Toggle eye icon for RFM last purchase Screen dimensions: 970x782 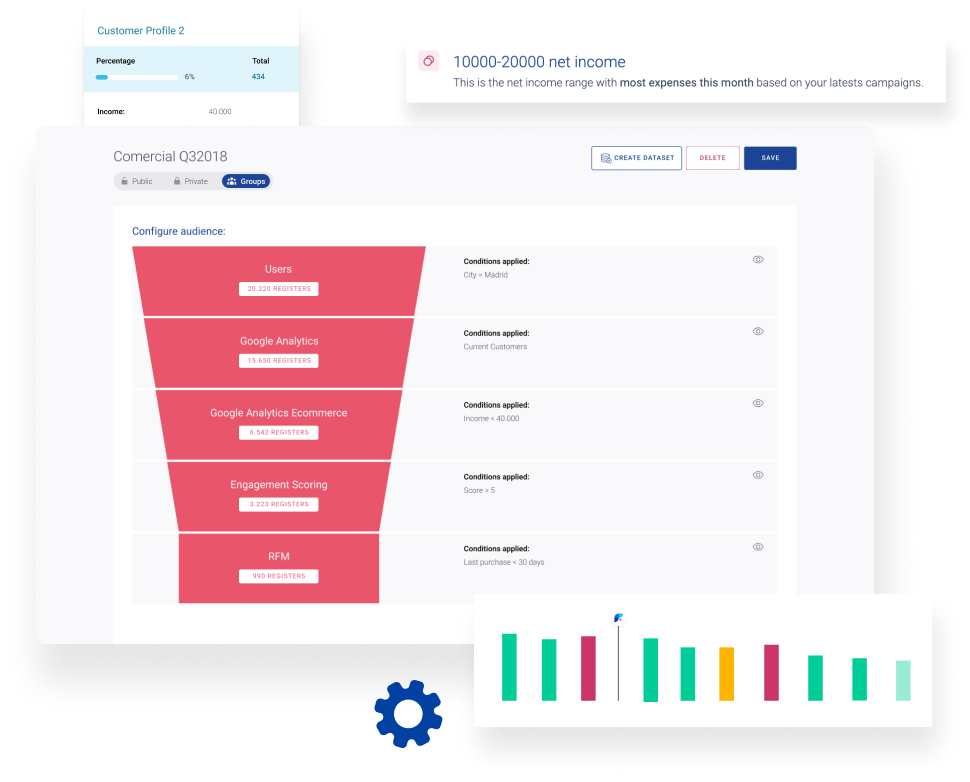758,547
